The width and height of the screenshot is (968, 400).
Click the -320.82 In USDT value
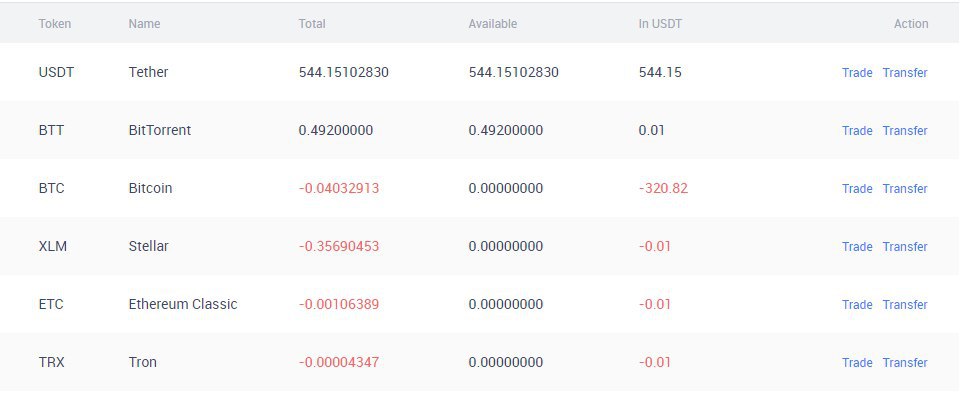pos(663,188)
